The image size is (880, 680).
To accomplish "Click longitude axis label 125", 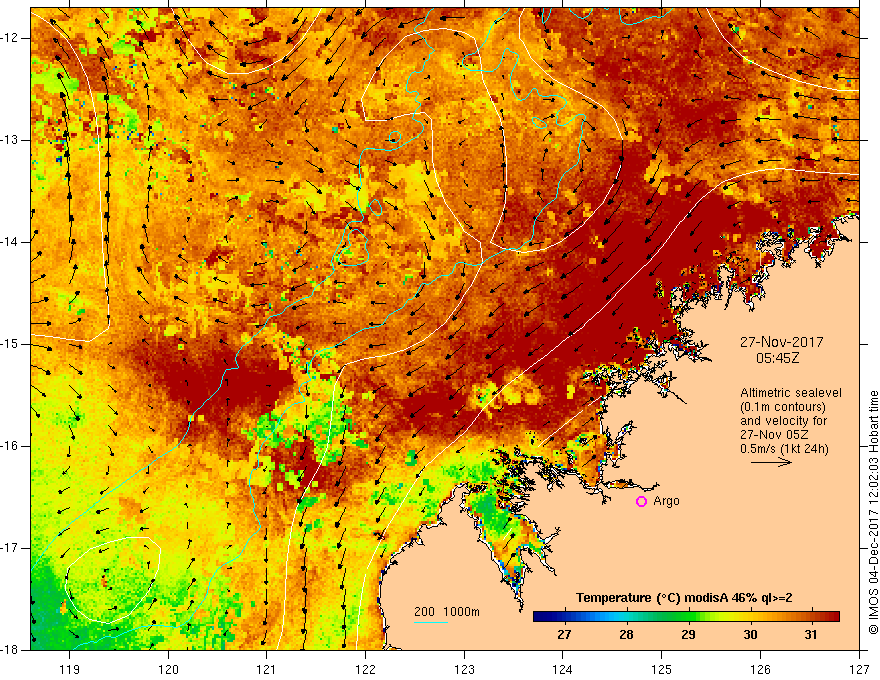I will 662,669.
